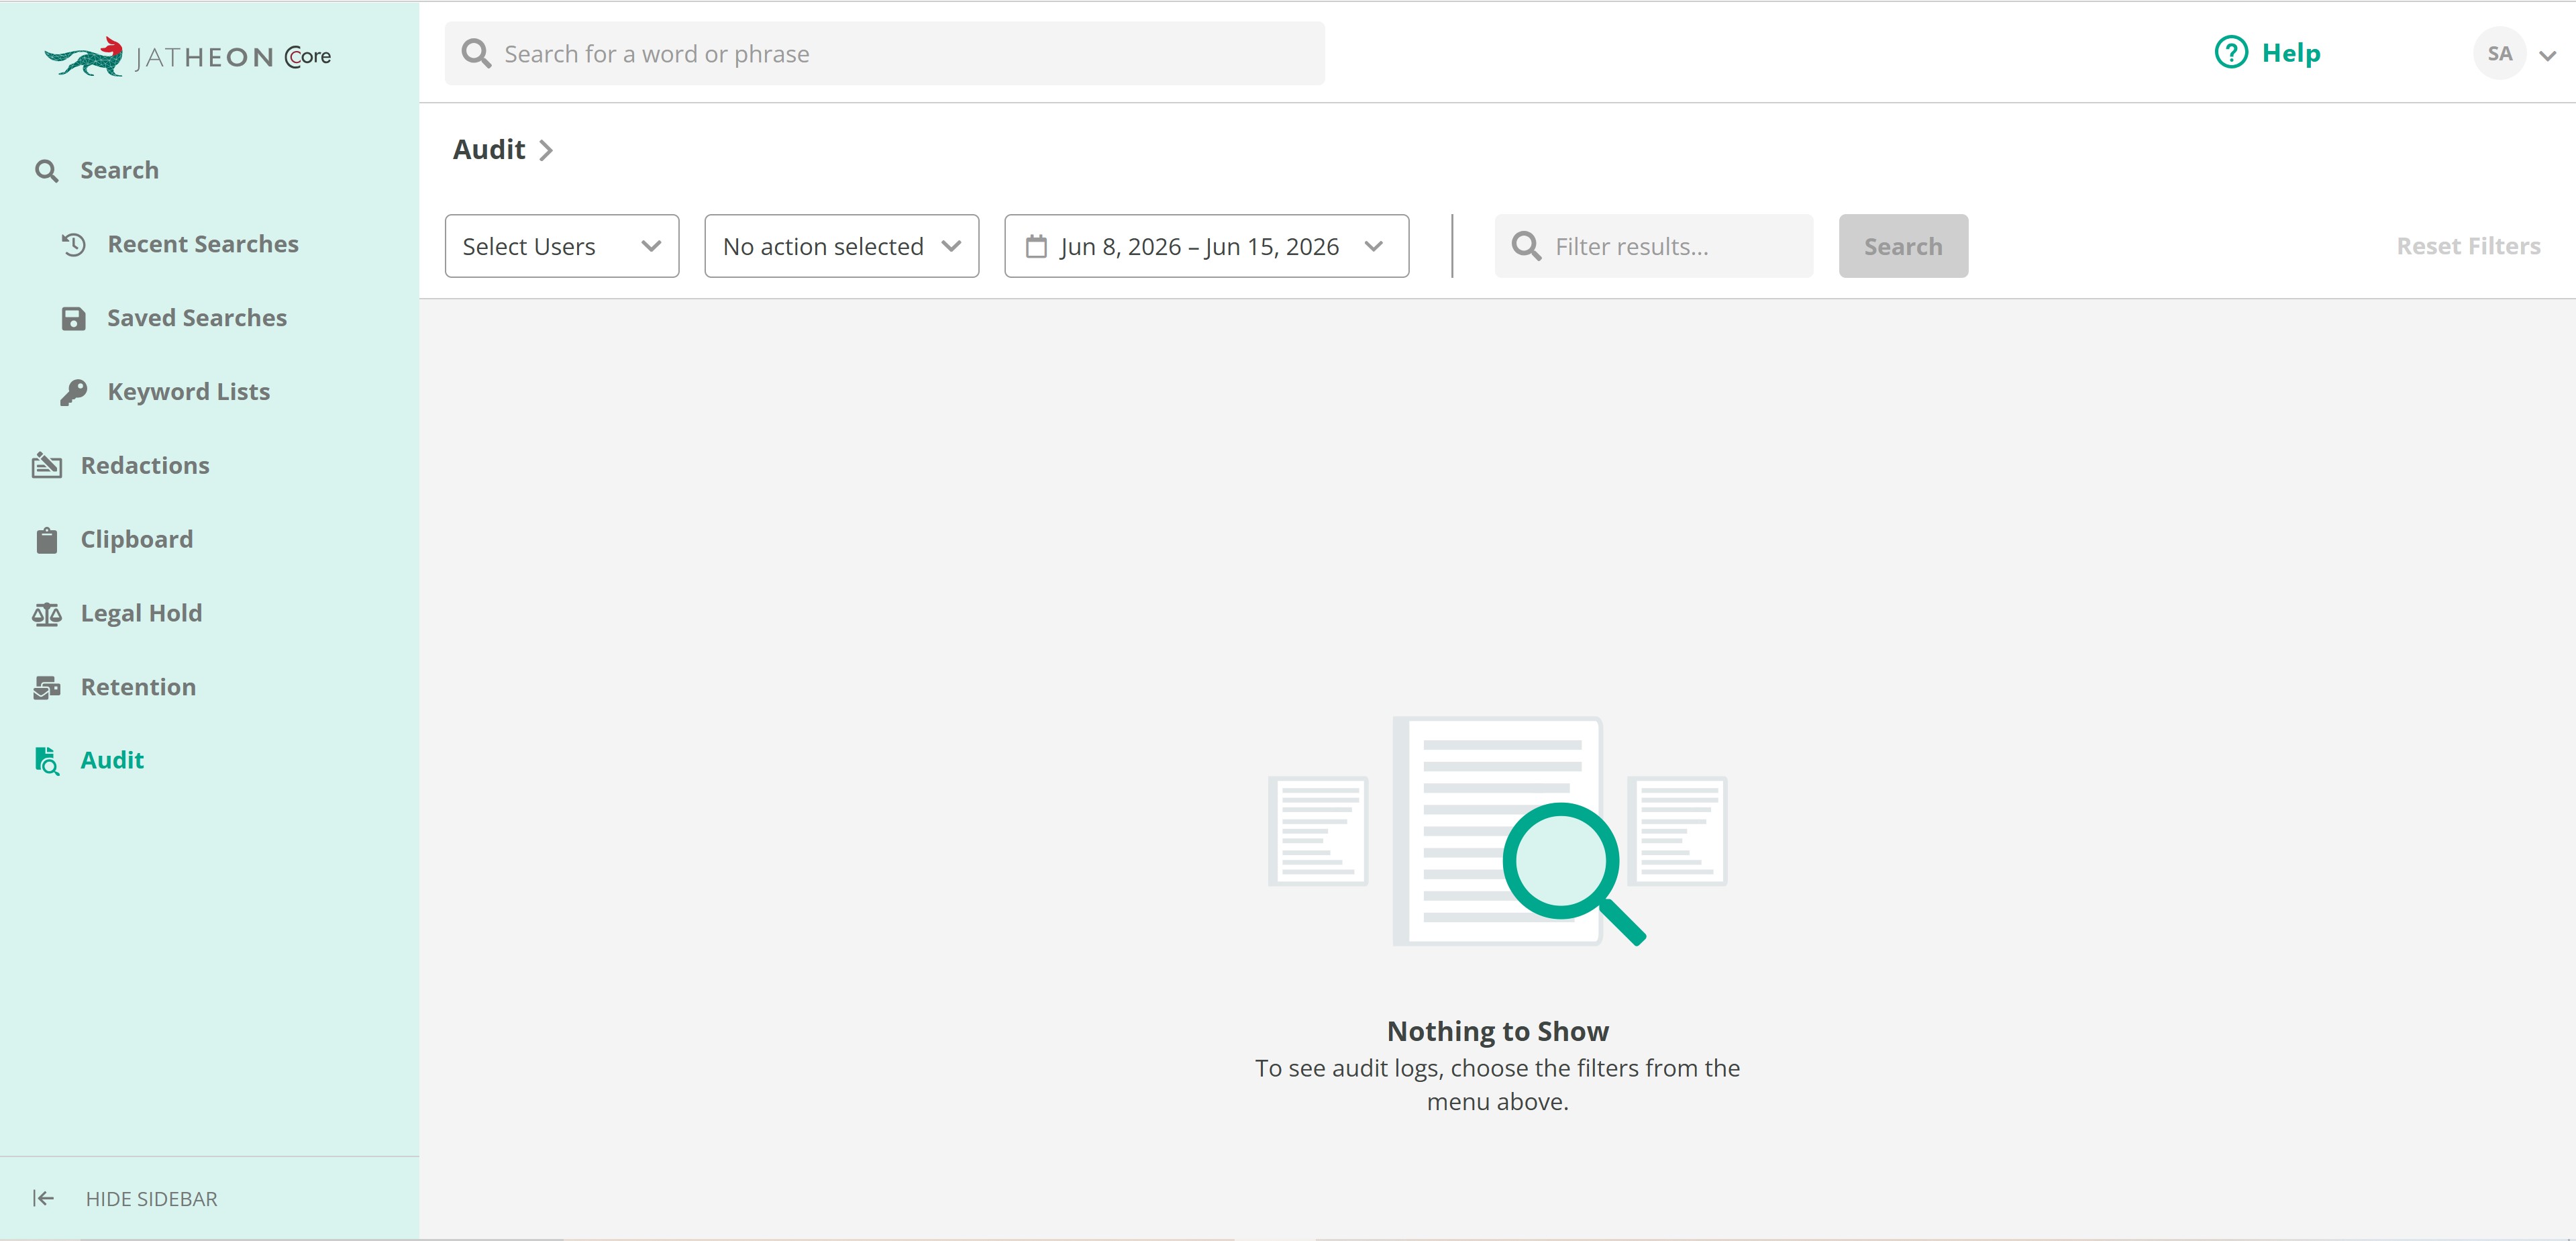2576x1241 pixels.
Task: Open Saved Searches
Action: coord(197,318)
